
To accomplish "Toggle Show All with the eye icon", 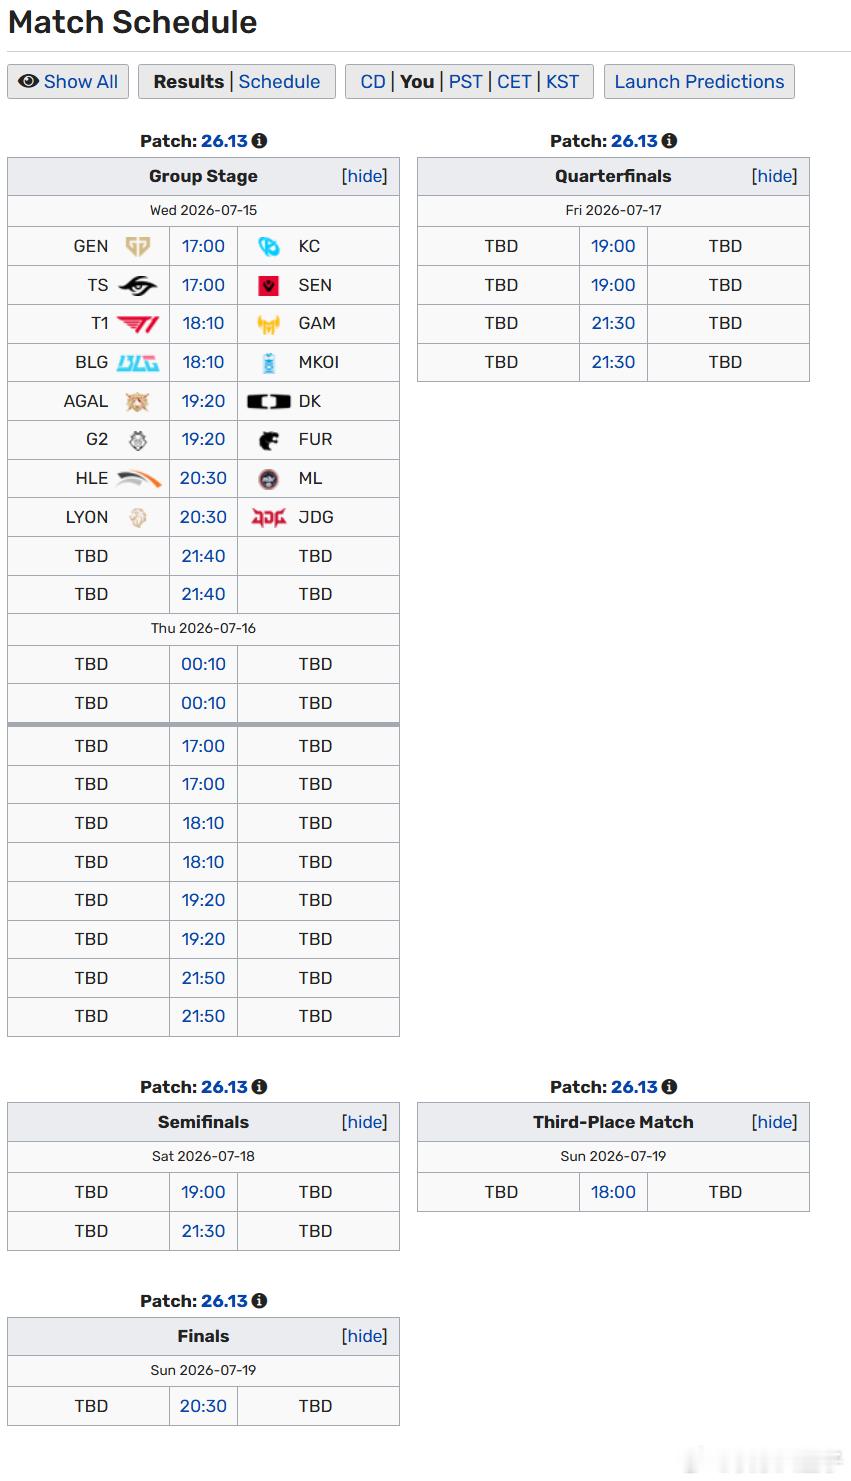I will (x=69, y=82).
